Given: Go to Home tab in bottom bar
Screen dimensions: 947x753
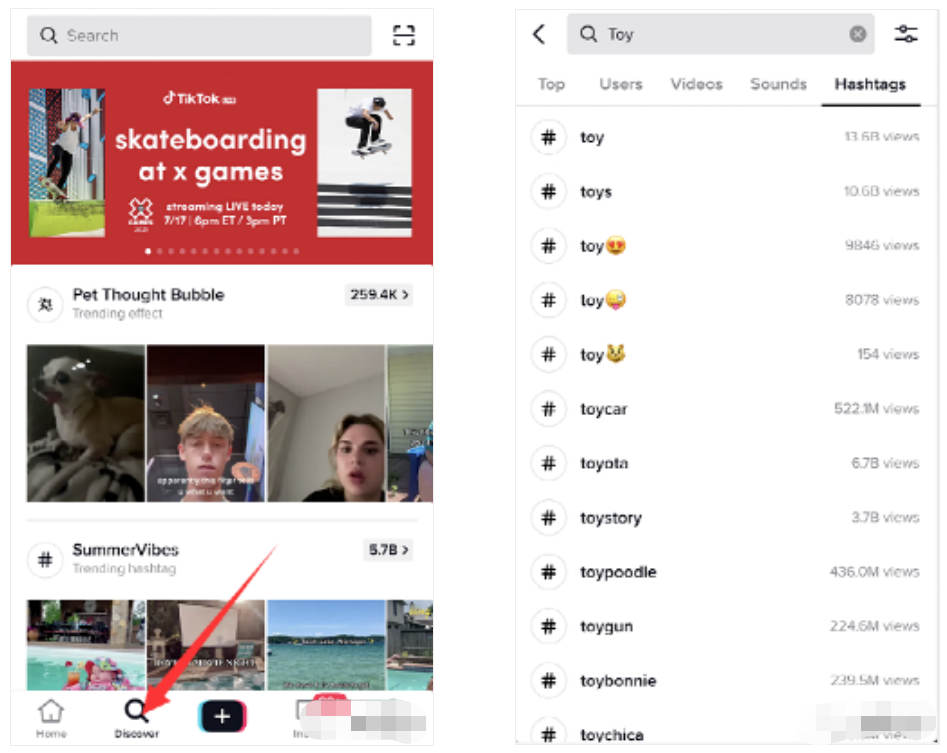Looking at the screenshot, I should [x=51, y=719].
